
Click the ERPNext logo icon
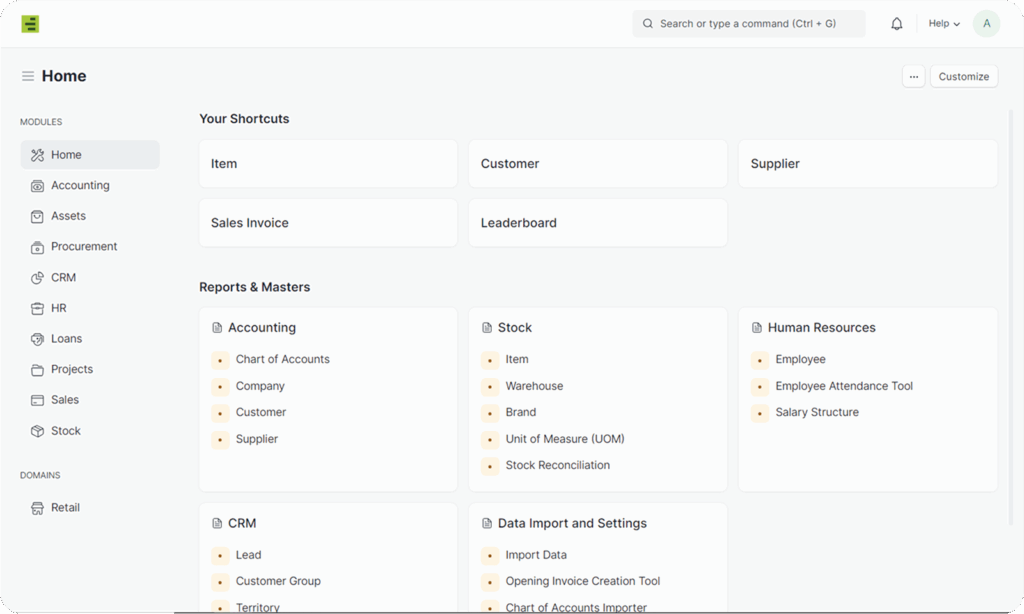(30, 24)
